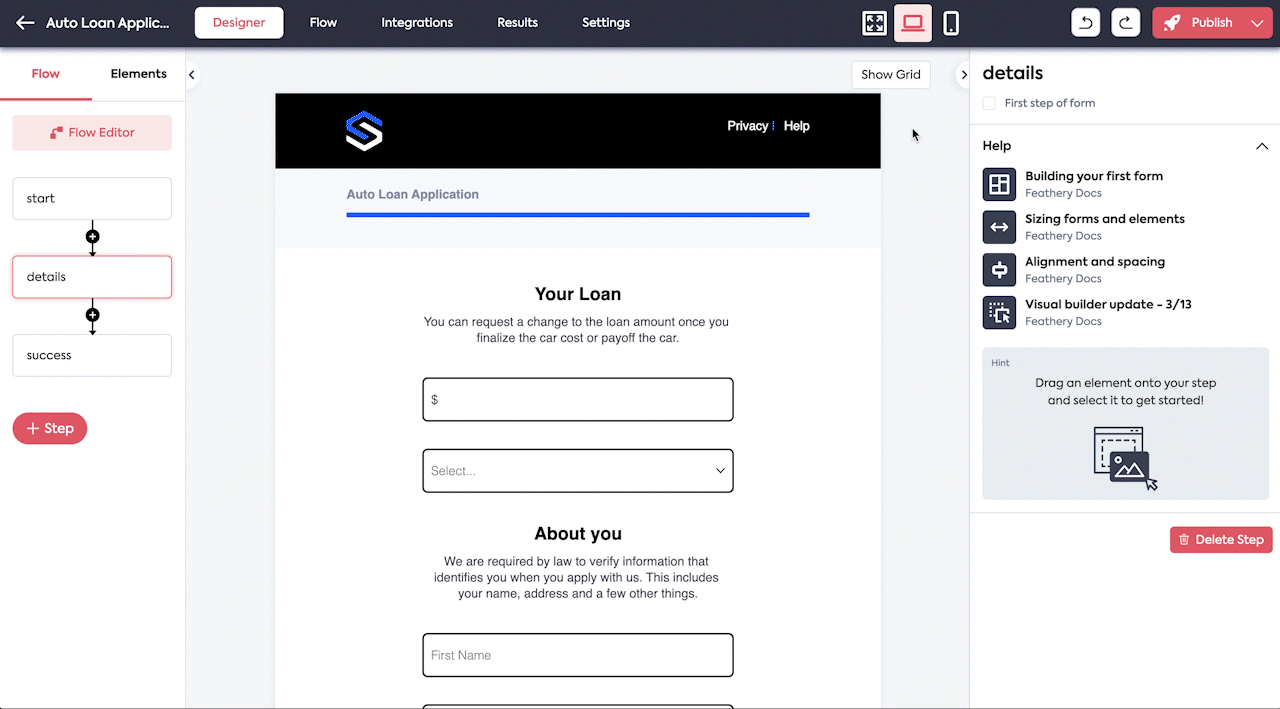The image size is (1280, 709).
Task: Click the dollar amount input field
Action: pos(578,399)
